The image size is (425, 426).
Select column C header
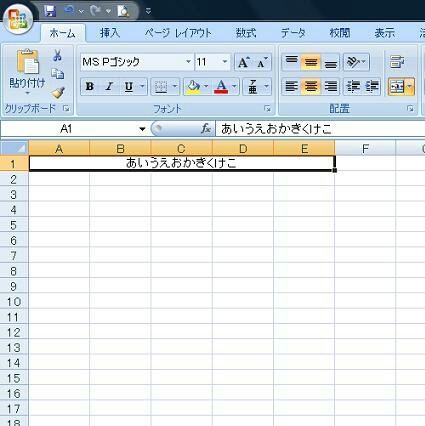click(x=181, y=148)
